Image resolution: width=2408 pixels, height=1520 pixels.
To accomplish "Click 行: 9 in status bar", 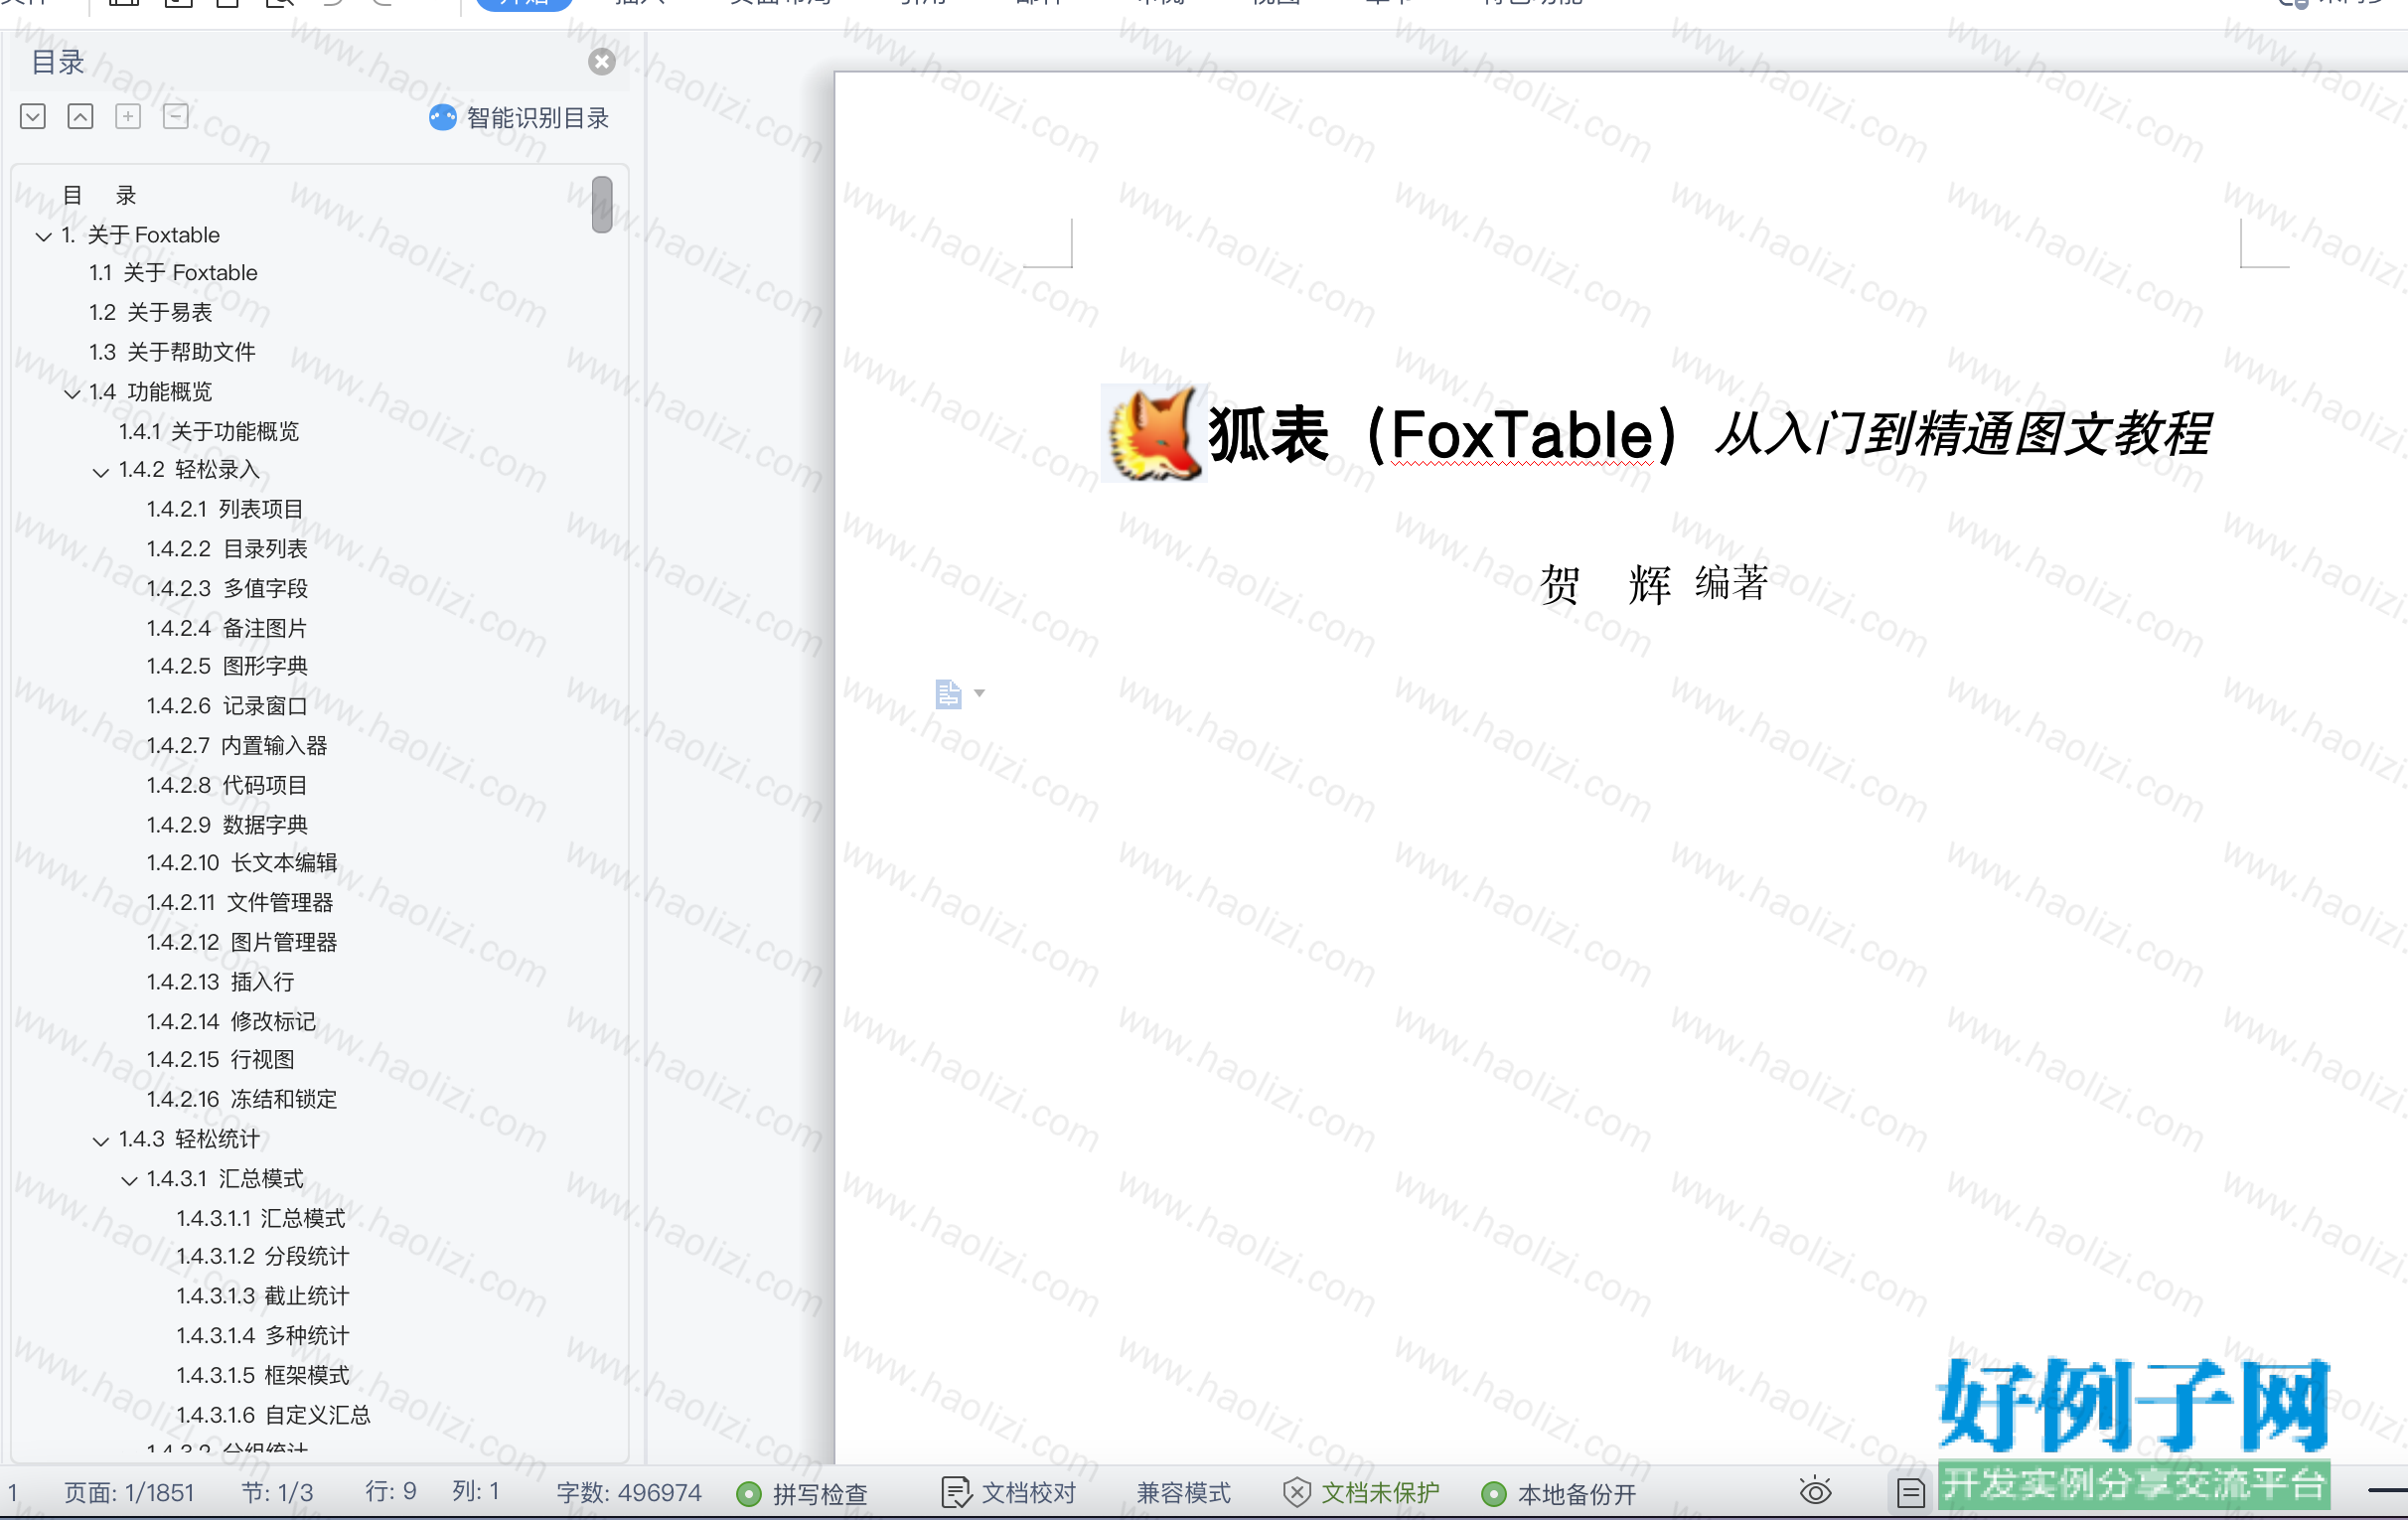I will 390,1491.
